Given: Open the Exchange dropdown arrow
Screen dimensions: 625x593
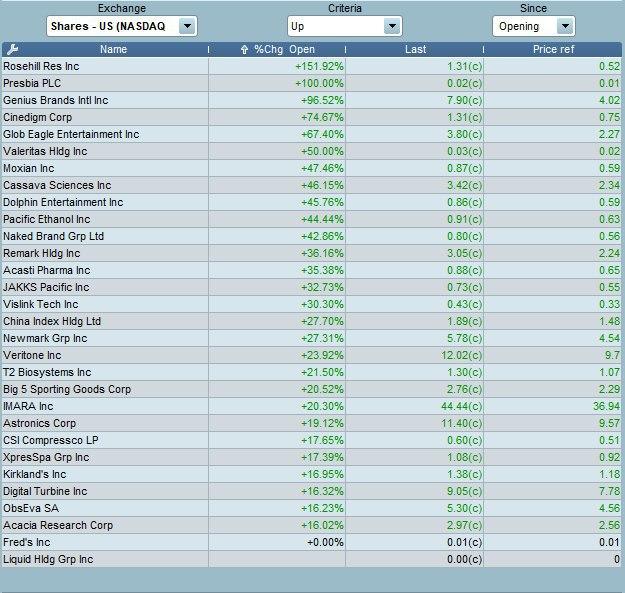Looking at the screenshot, I should 187,26.
